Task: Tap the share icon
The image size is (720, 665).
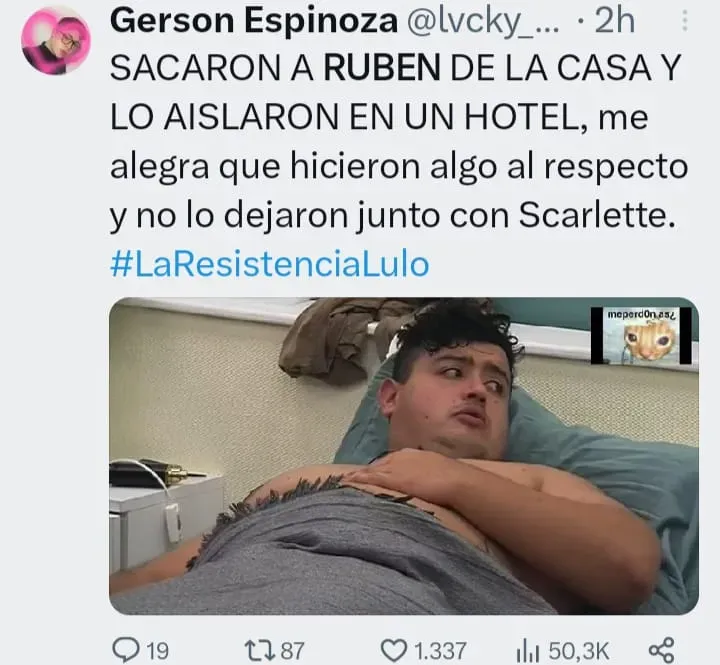Action: pos(661,650)
